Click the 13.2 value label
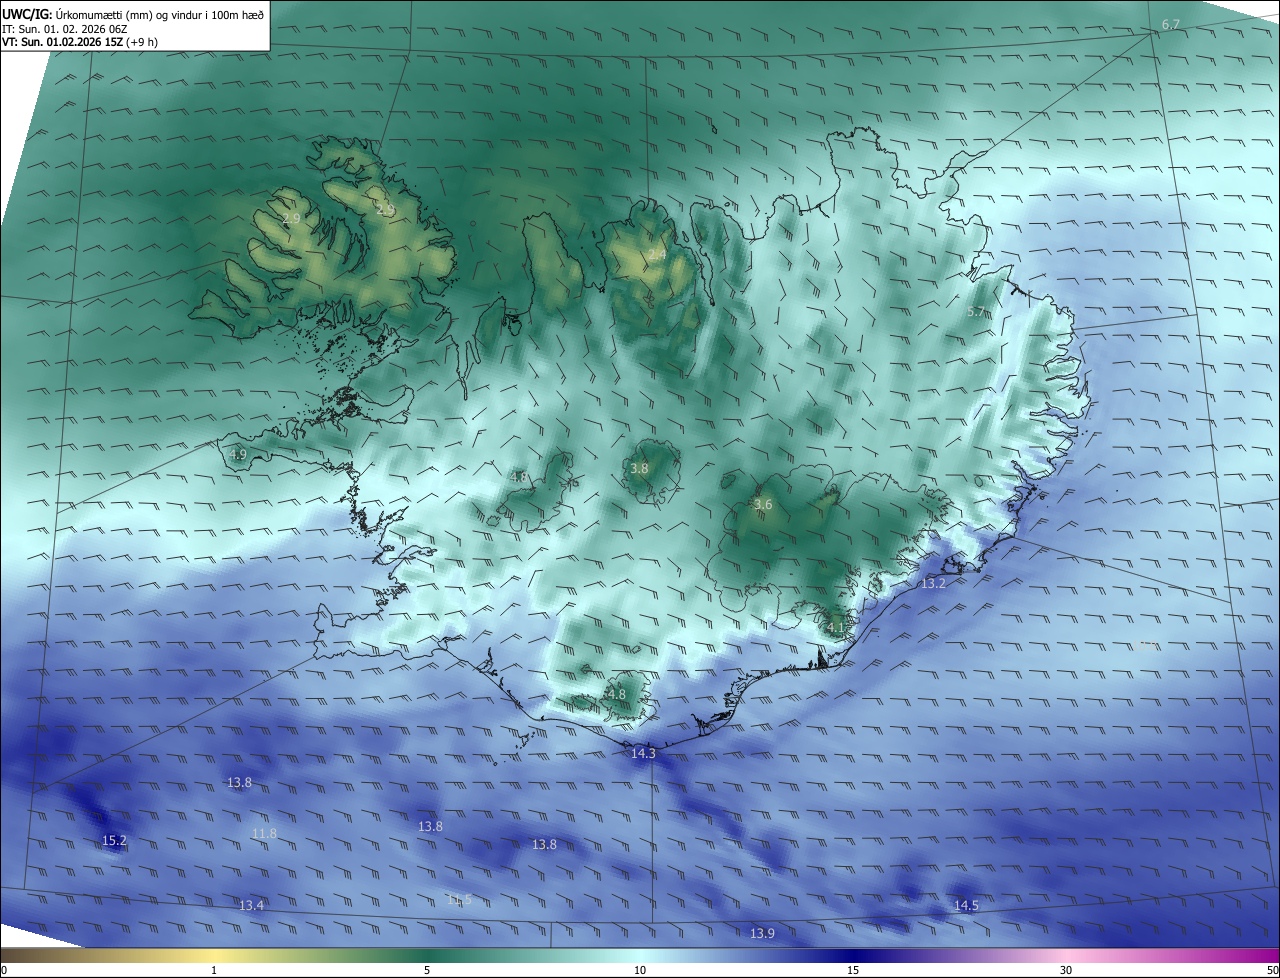This screenshot has width=1280, height=978. tap(933, 583)
